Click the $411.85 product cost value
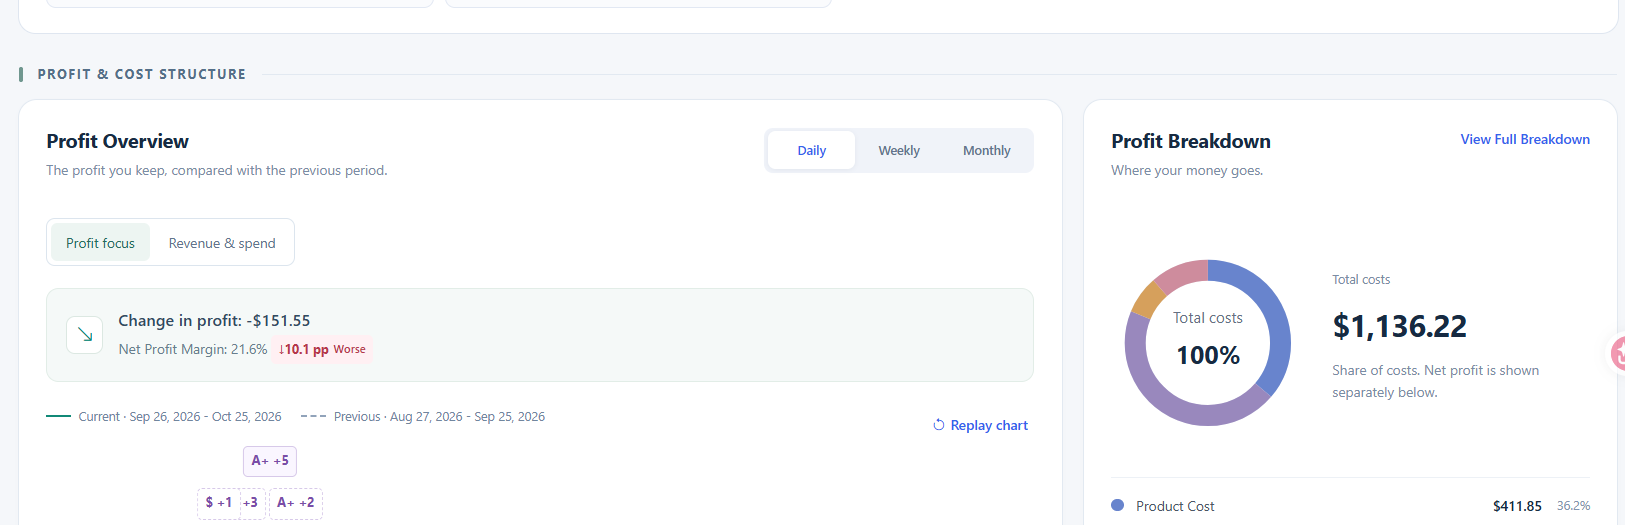Image resolution: width=1625 pixels, height=525 pixels. tap(1517, 506)
